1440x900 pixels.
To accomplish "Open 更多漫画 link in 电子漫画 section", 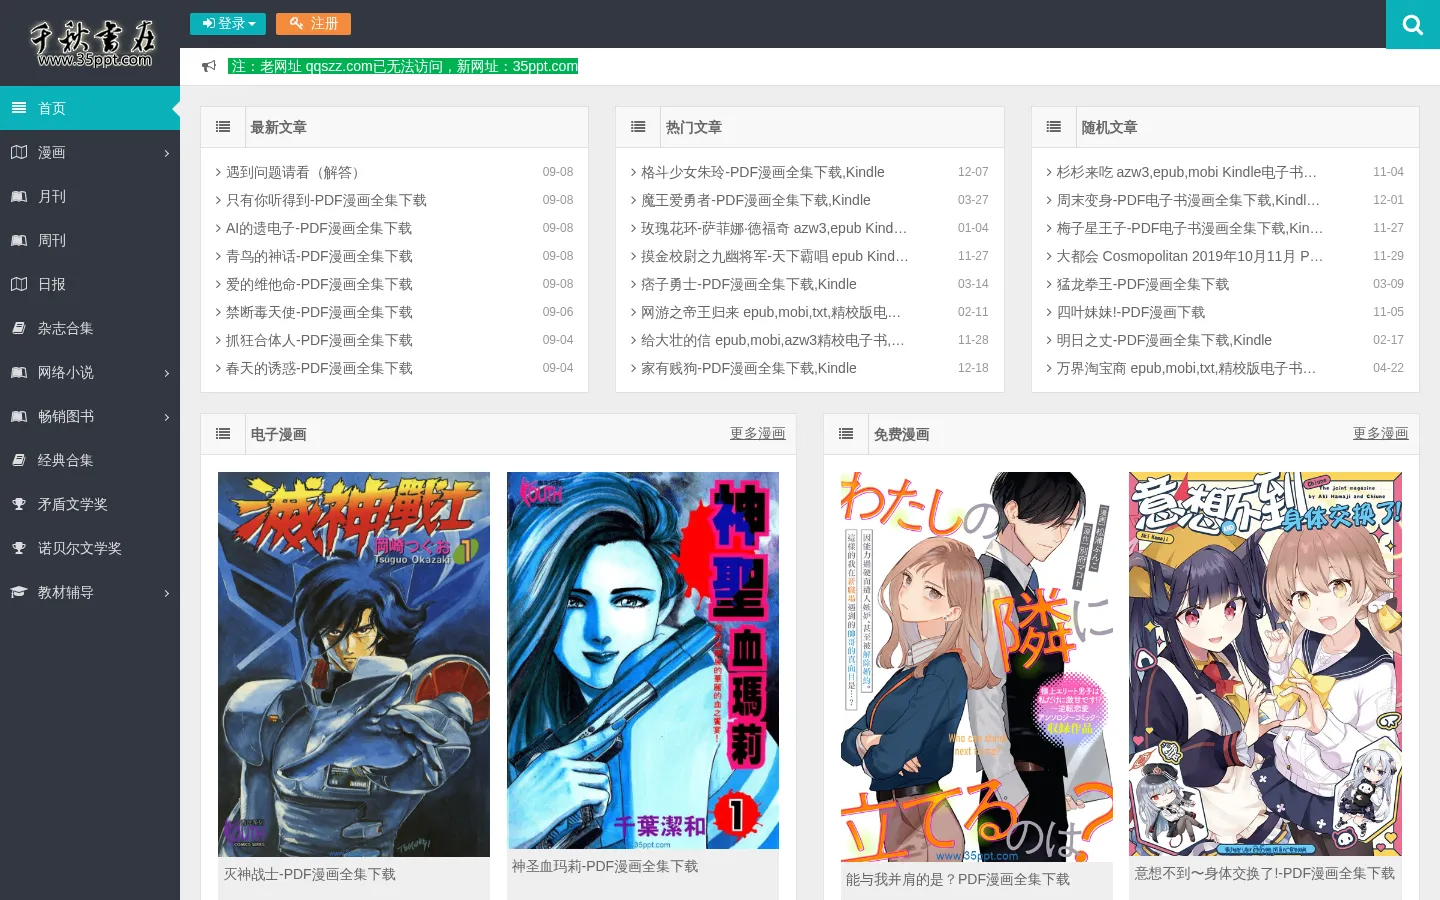I will (757, 433).
